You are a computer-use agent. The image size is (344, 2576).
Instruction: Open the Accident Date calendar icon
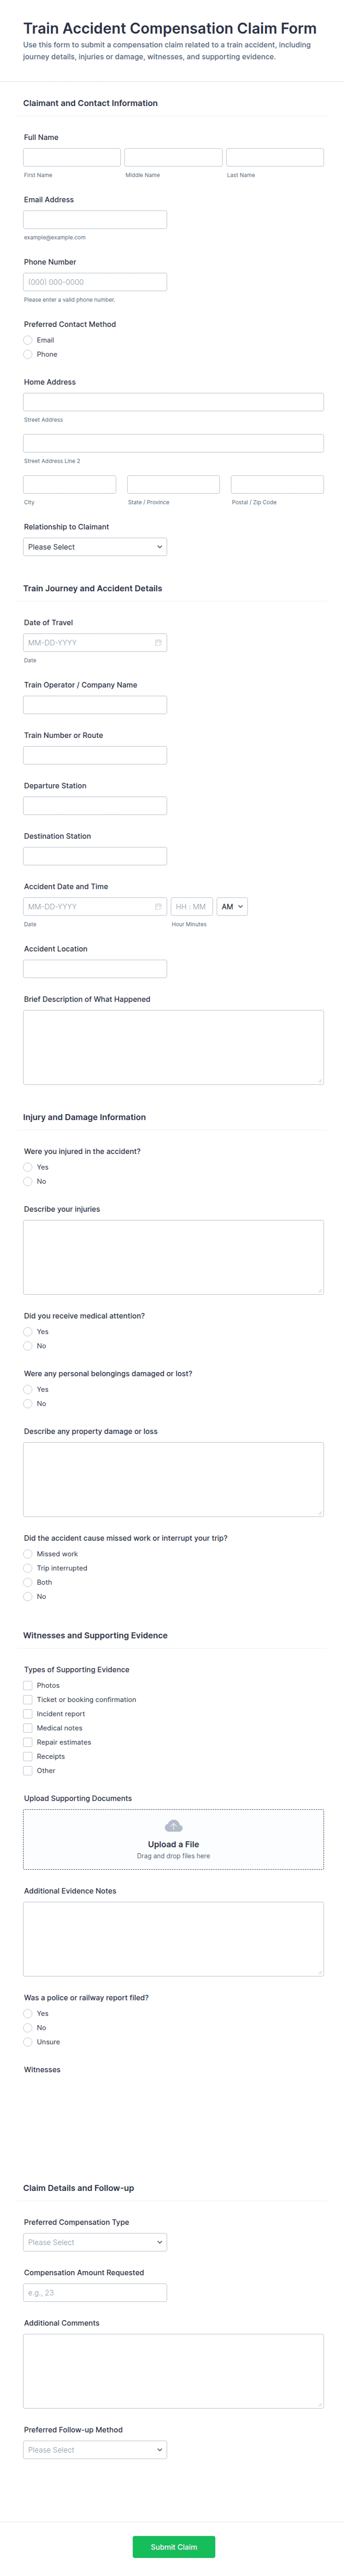[x=158, y=907]
